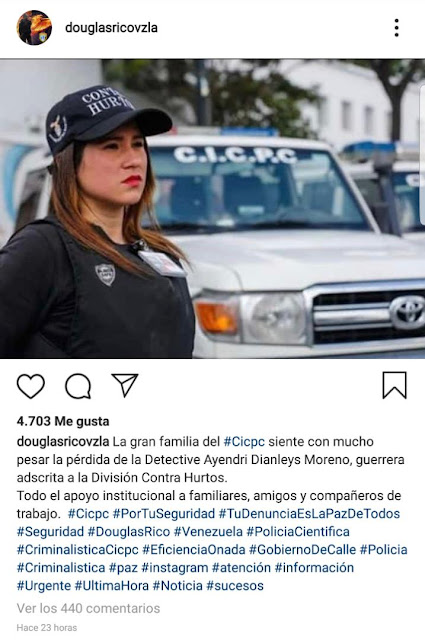The width and height of the screenshot is (425, 640).
Task: Open comments via speech bubble icon
Action: coord(78,386)
